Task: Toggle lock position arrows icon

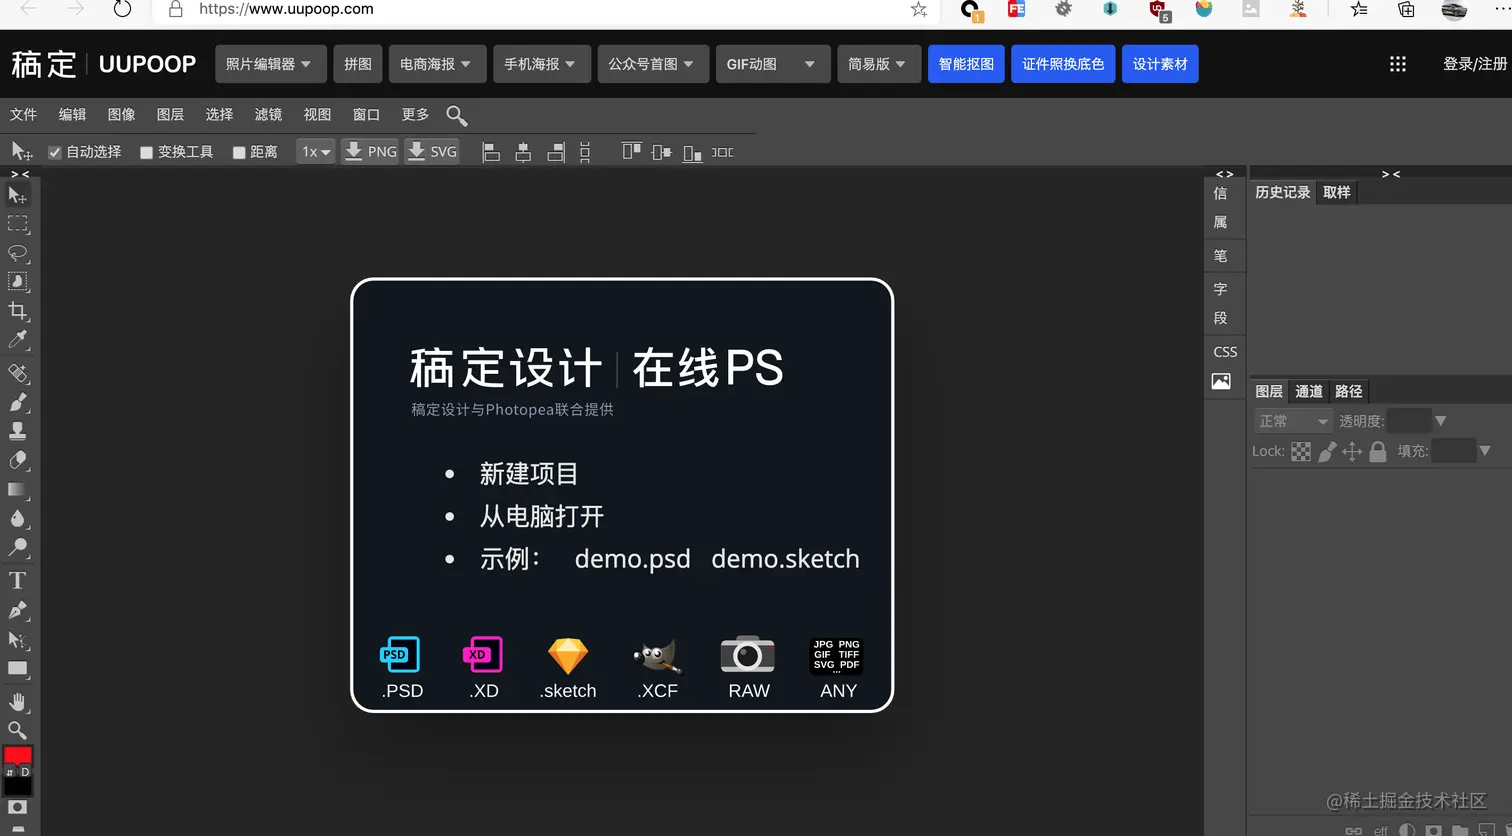Action: [1352, 452]
